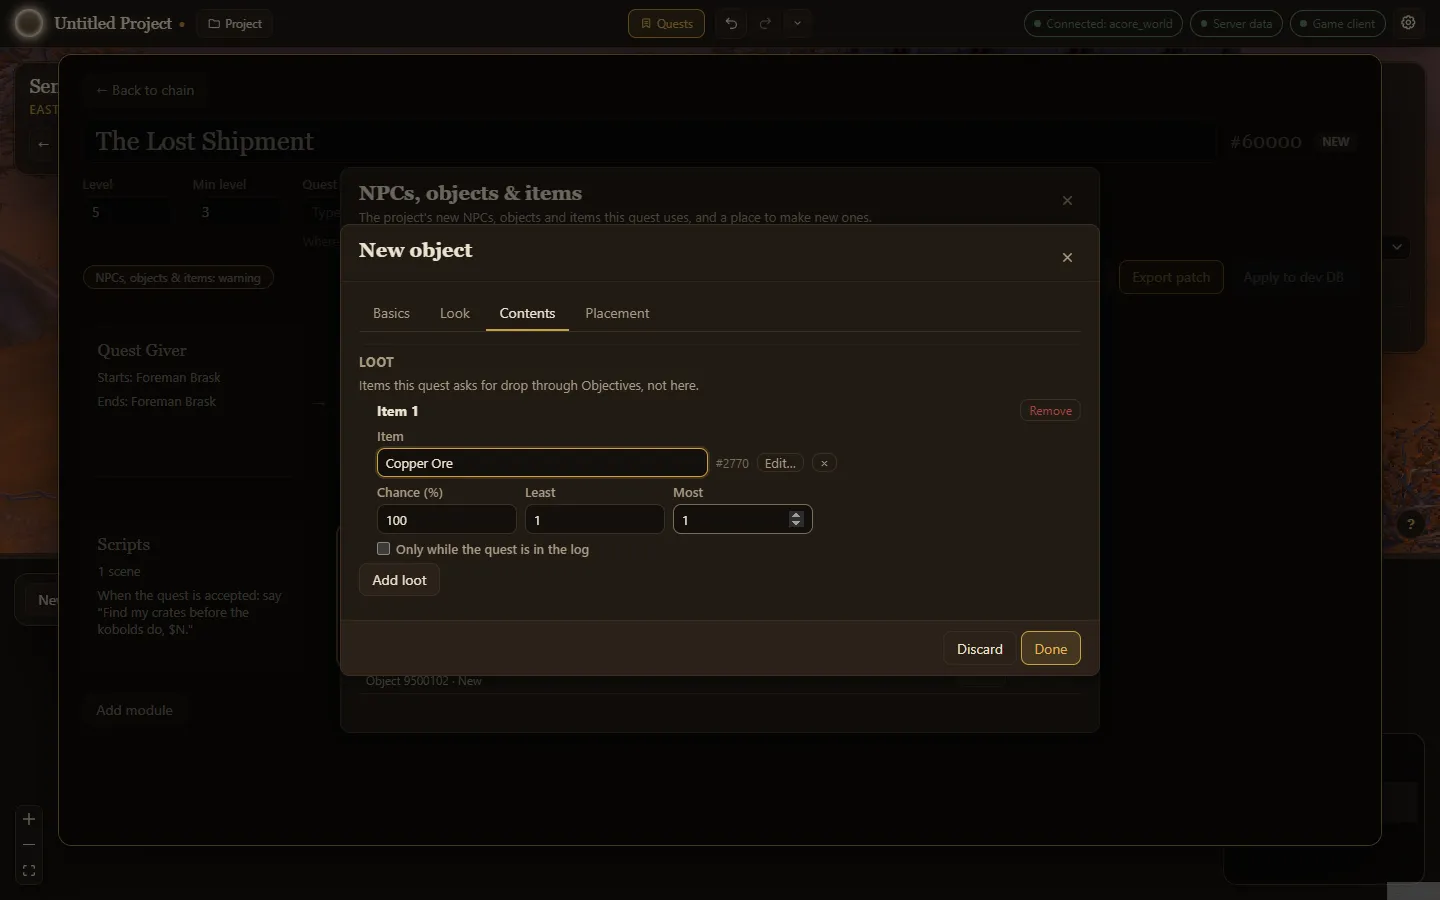Close the New object dialog
Viewport: 1440px width, 900px height.
[x=1067, y=257]
